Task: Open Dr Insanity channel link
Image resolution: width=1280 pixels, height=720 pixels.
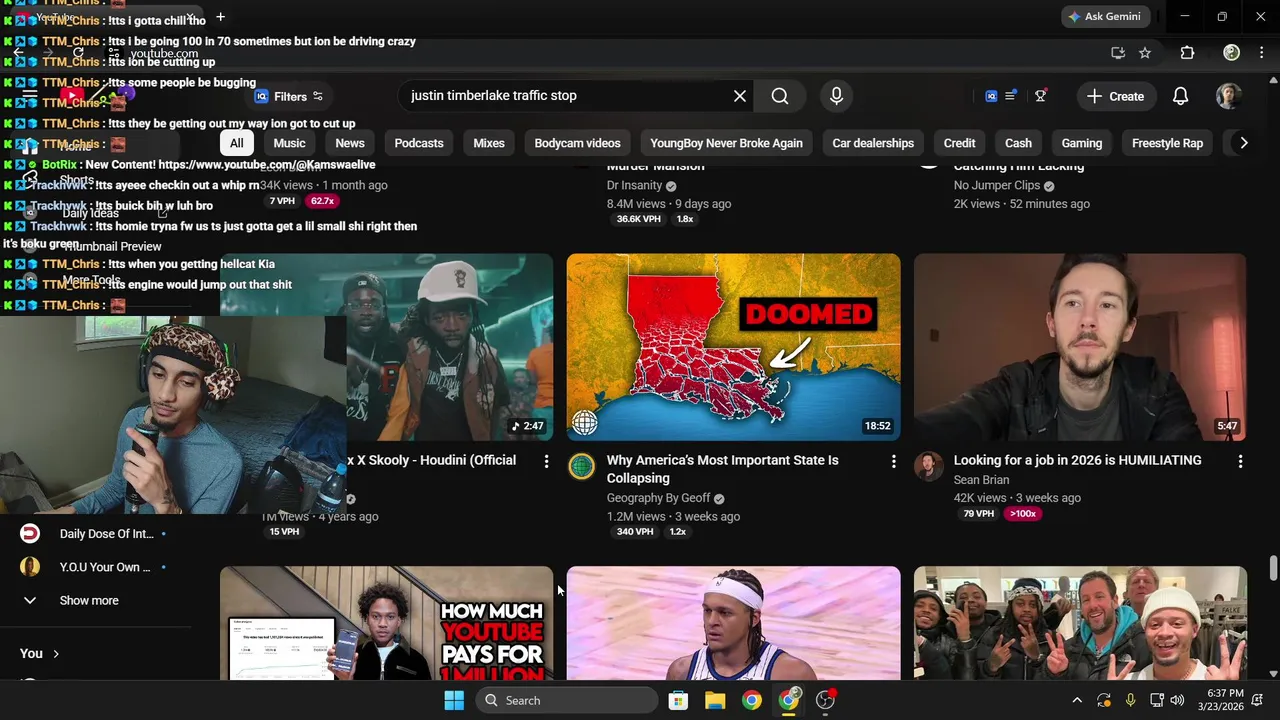Action: click(634, 186)
